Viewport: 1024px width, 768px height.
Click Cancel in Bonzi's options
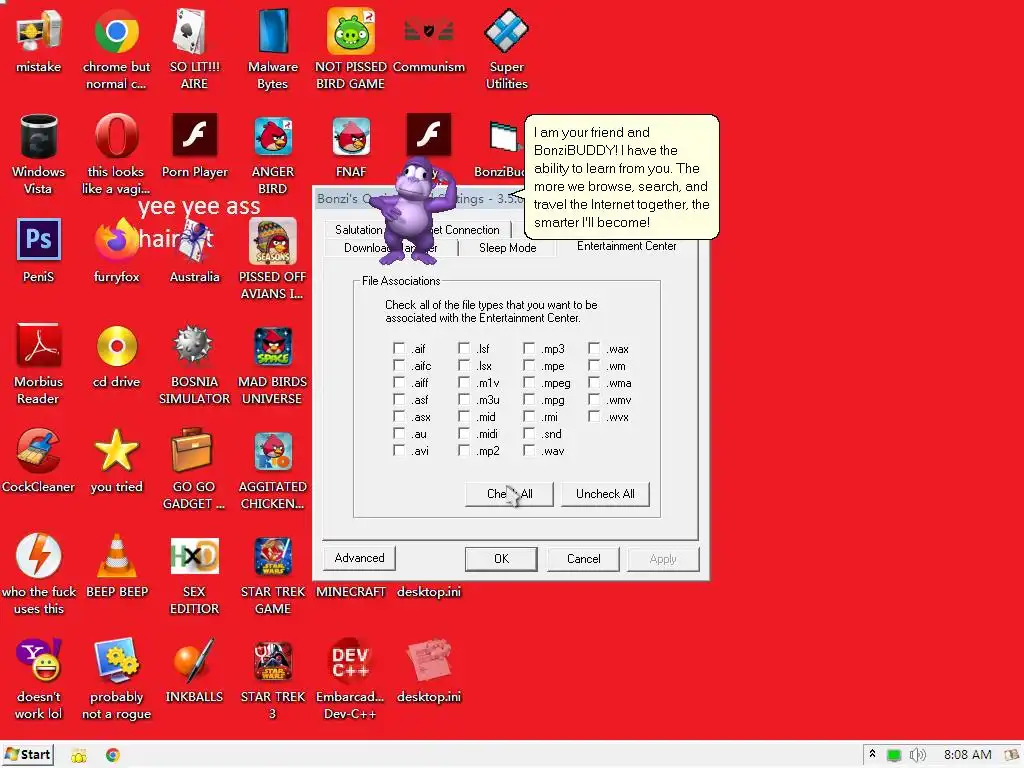[x=583, y=558]
